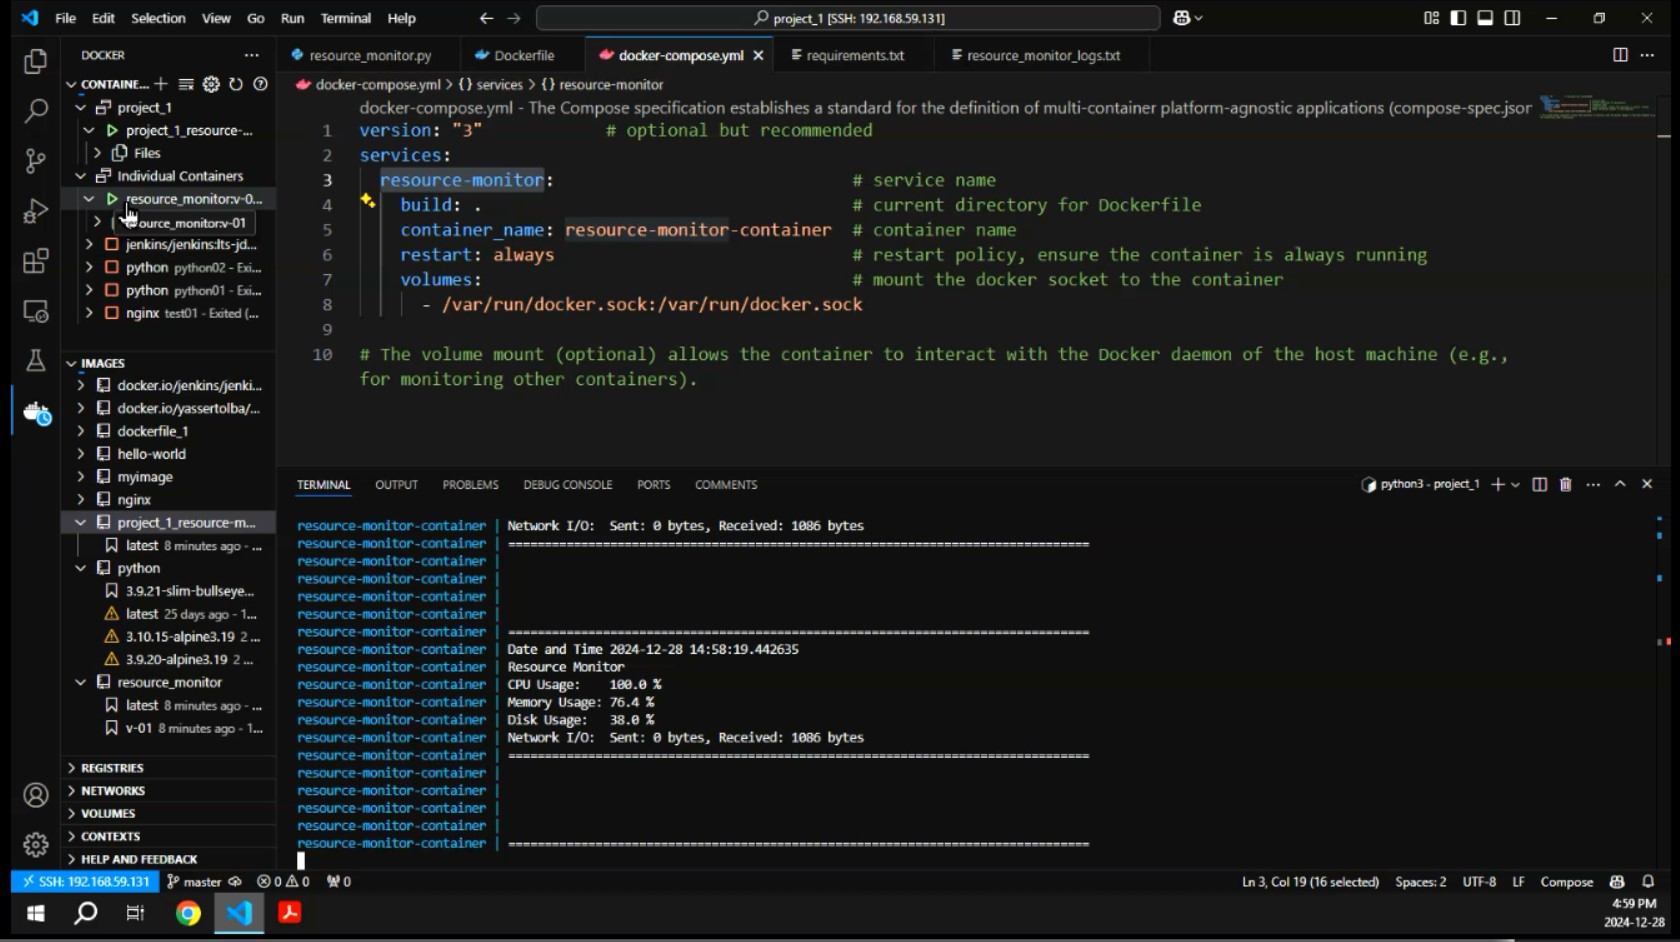This screenshot has width=1680, height=942.
Task: Show the PROBLEMS panel tab
Action: [470, 485]
